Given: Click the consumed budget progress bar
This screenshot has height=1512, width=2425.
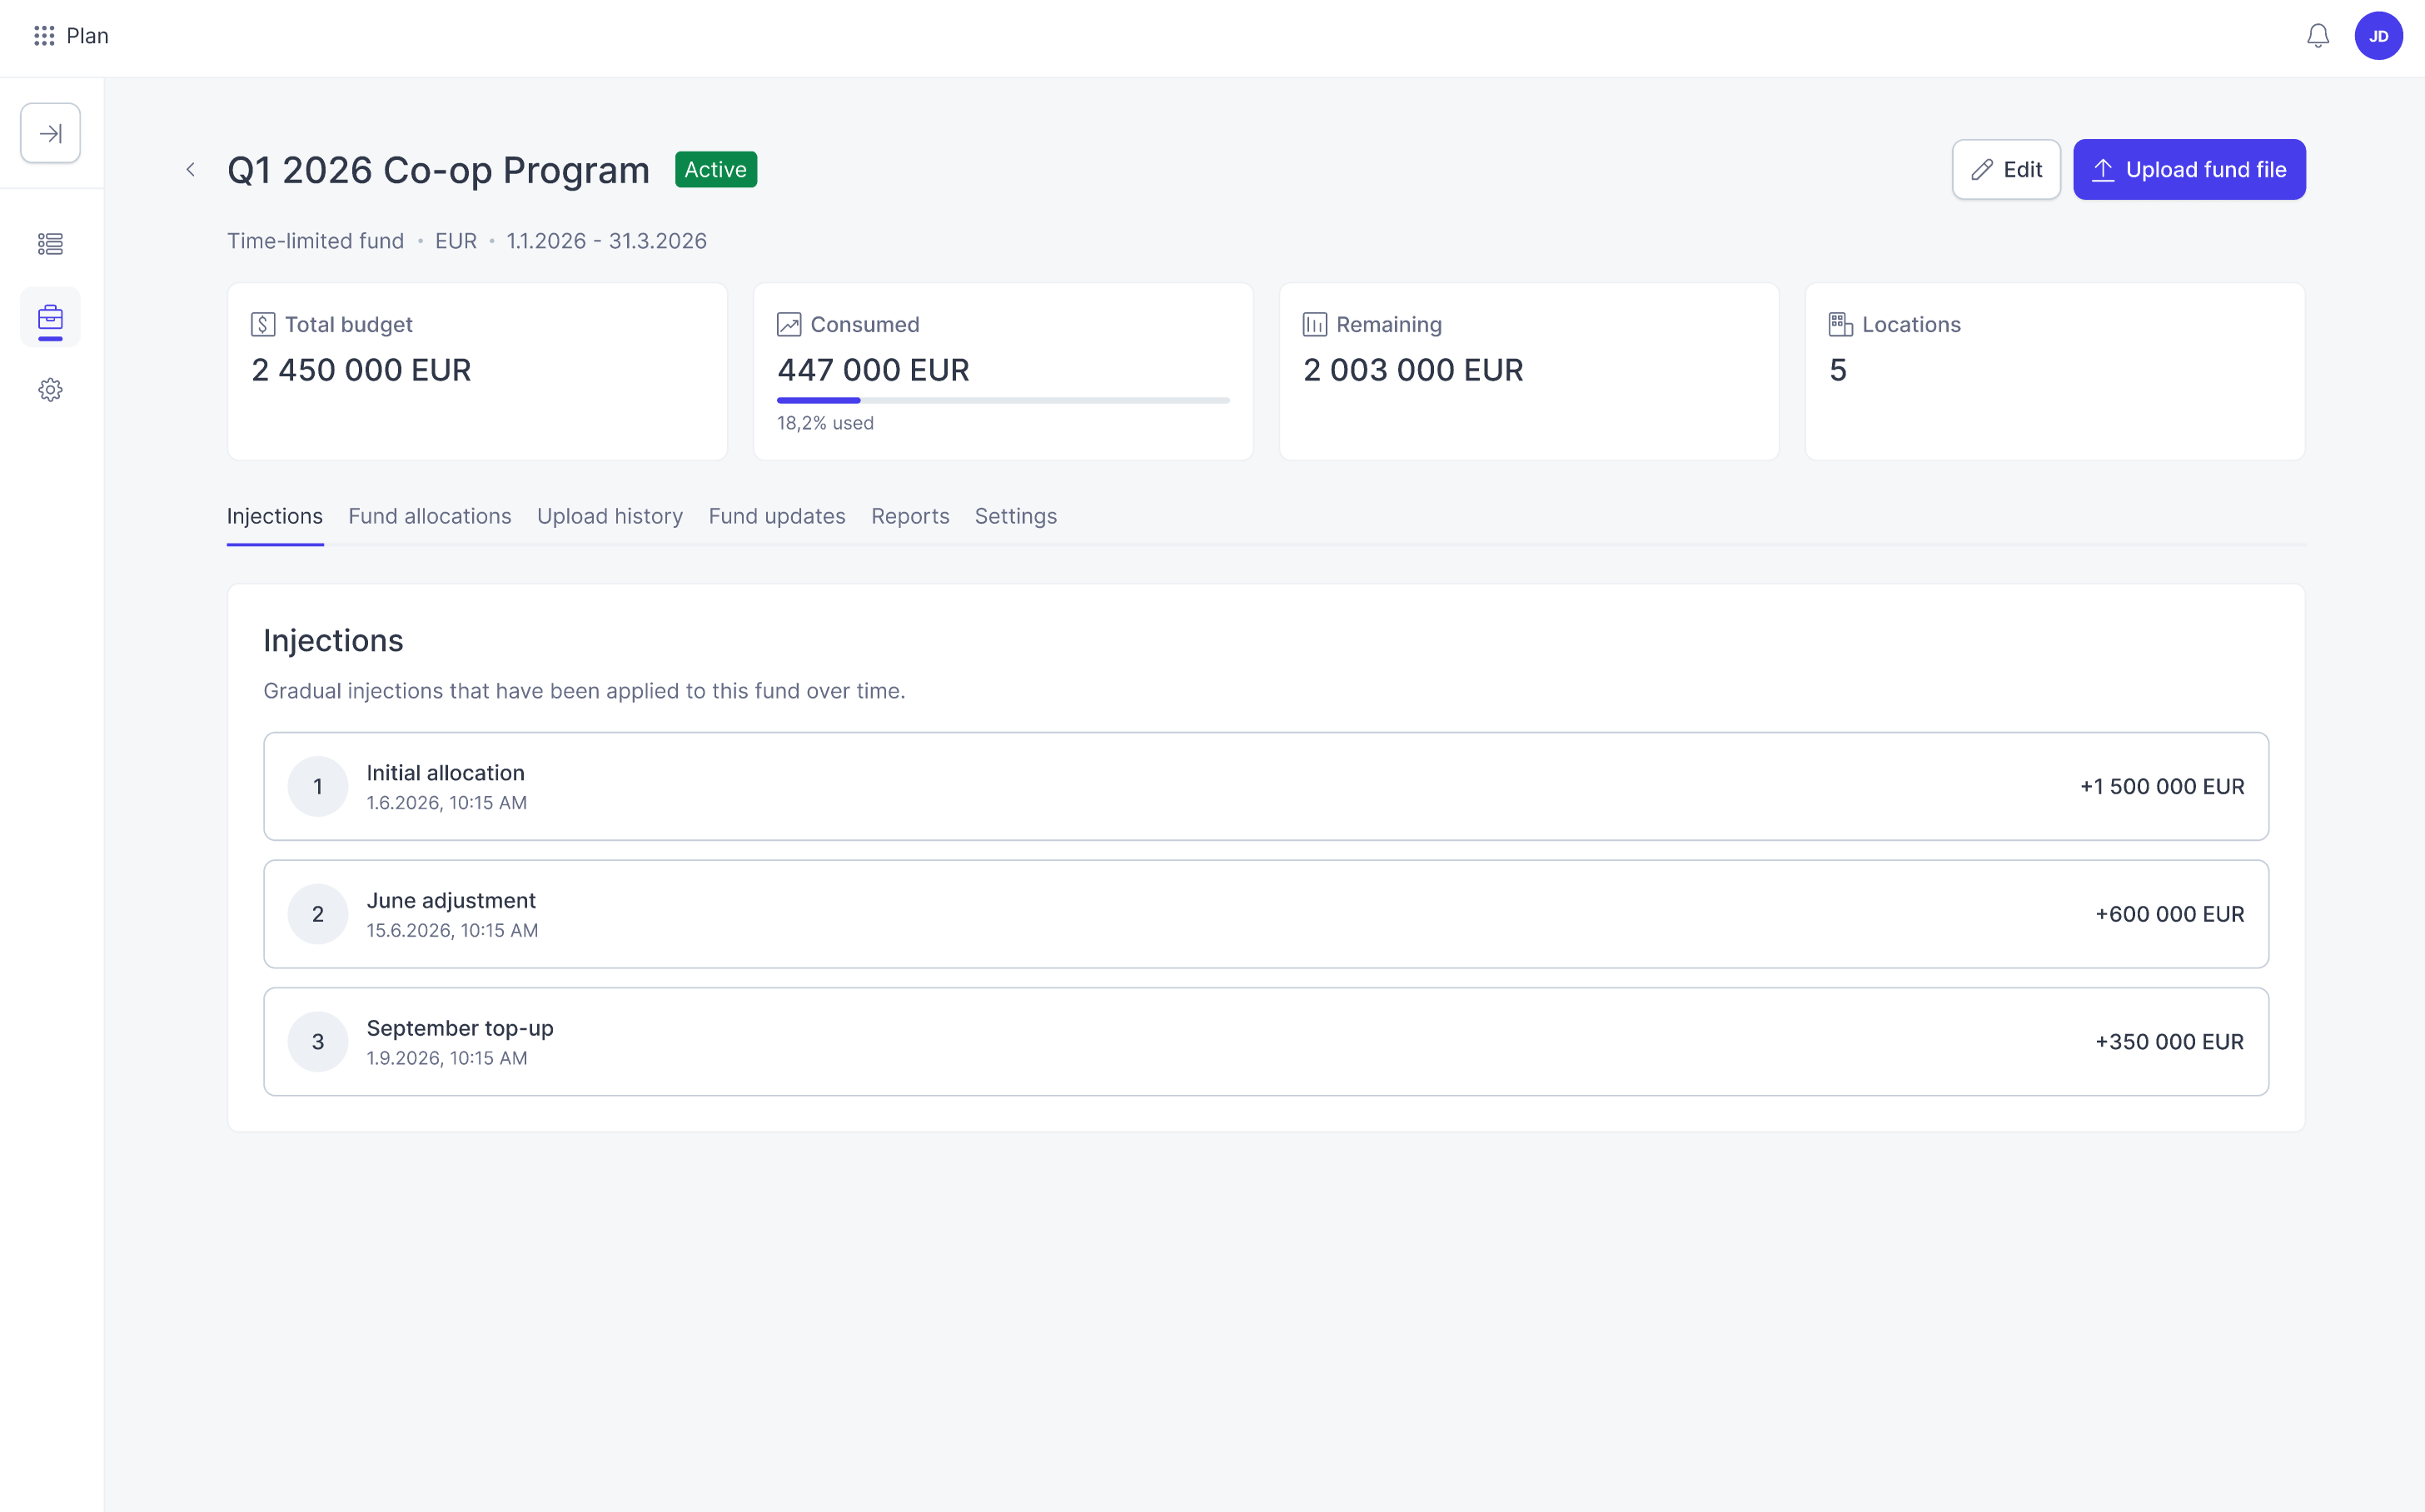Looking at the screenshot, I should 1003,400.
